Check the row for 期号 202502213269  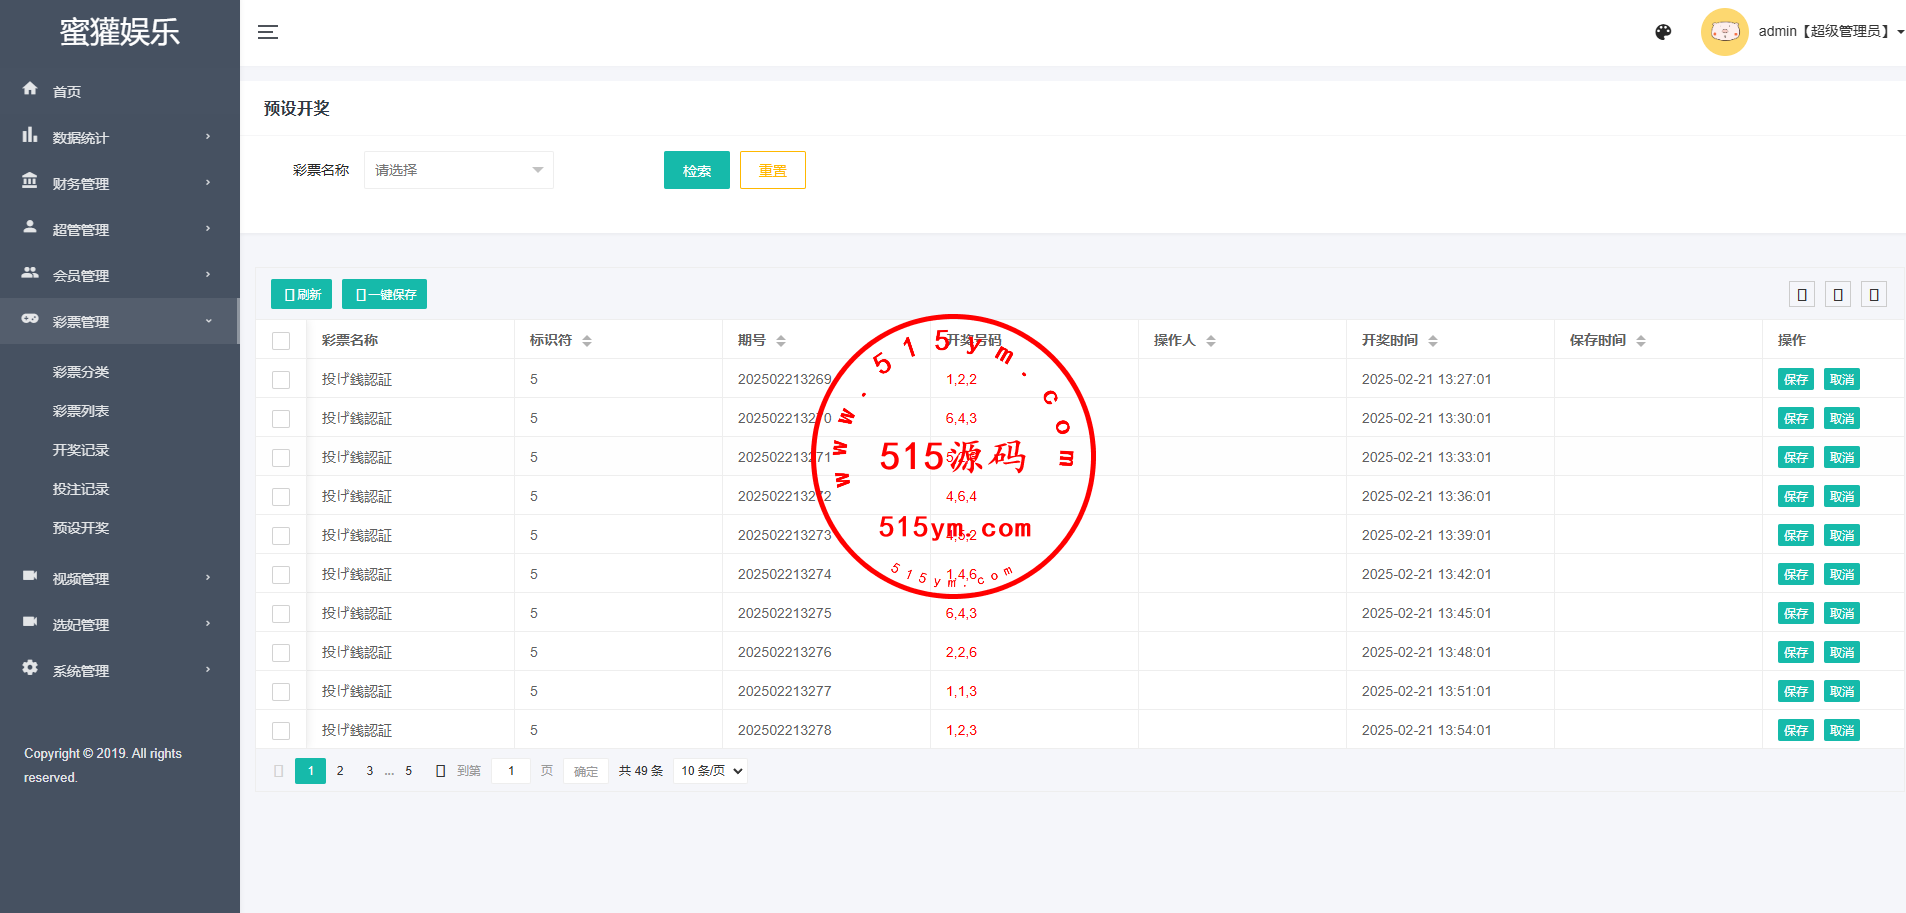[281, 380]
